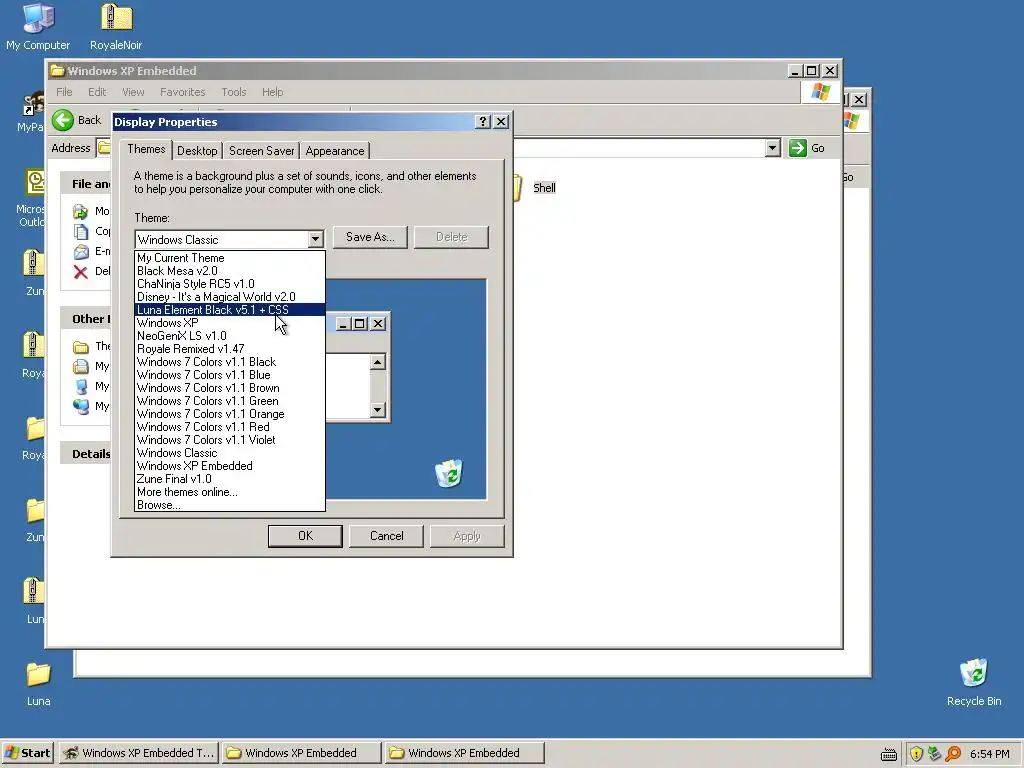Click the help question mark in Display Properties
Image resolution: width=1024 pixels, height=768 pixels.
[482, 121]
